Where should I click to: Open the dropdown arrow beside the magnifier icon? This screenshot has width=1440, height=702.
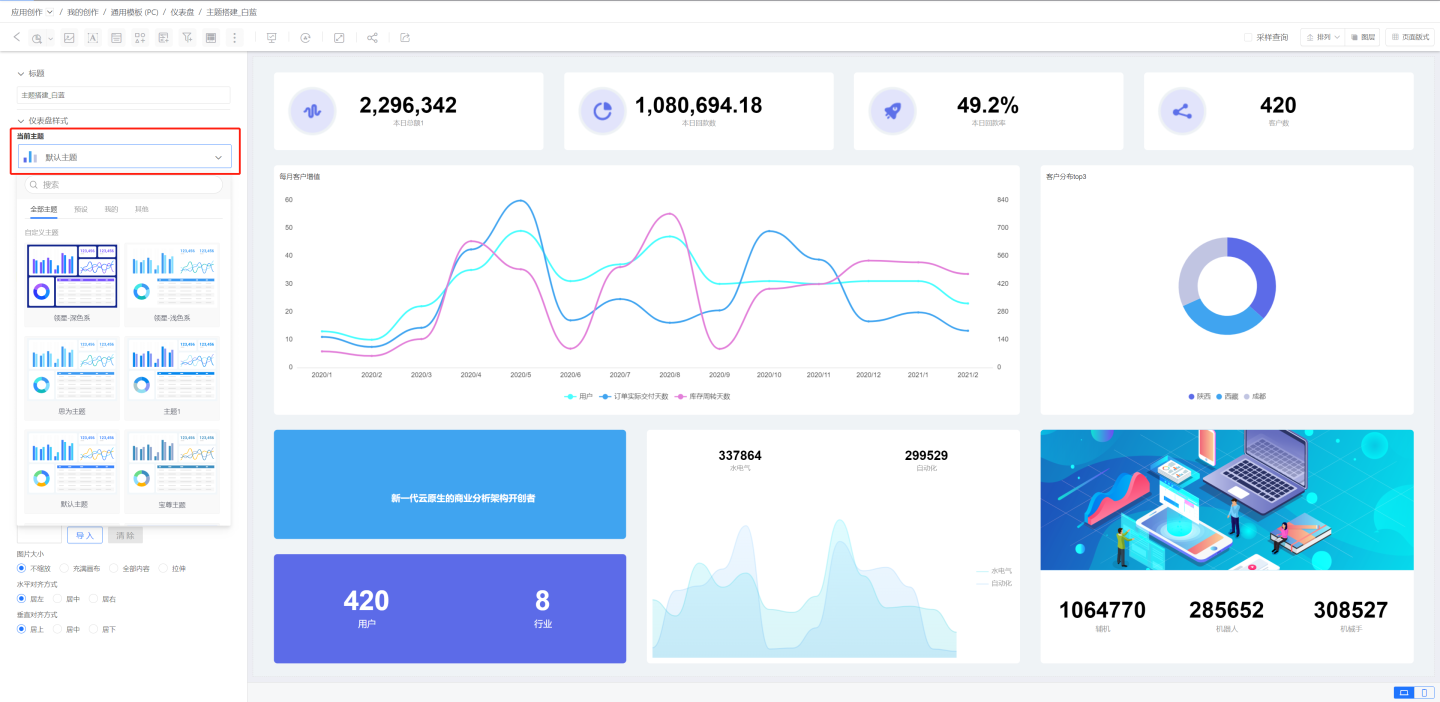click(50, 38)
